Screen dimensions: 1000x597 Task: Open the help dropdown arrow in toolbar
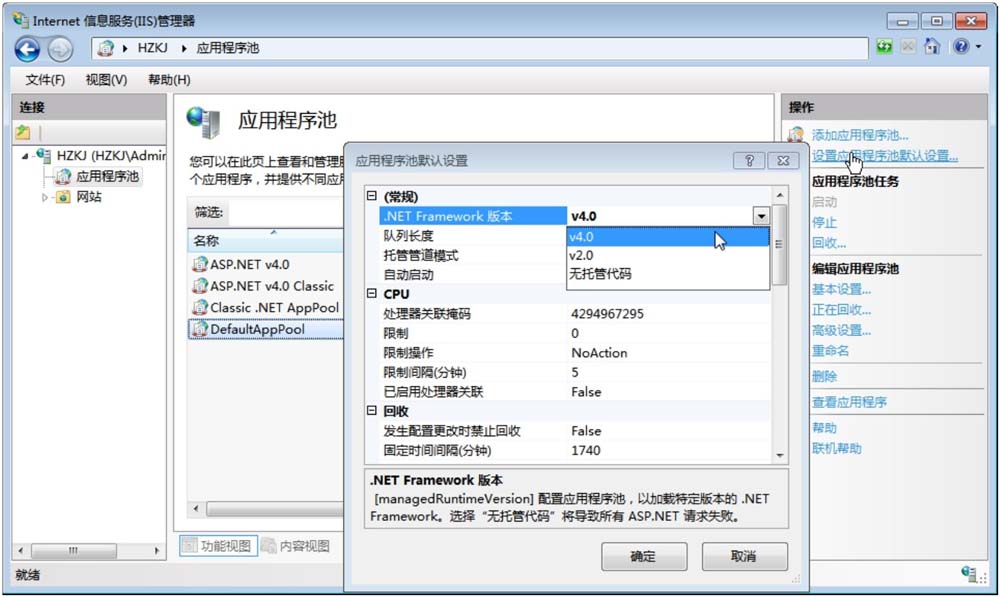[978, 47]
